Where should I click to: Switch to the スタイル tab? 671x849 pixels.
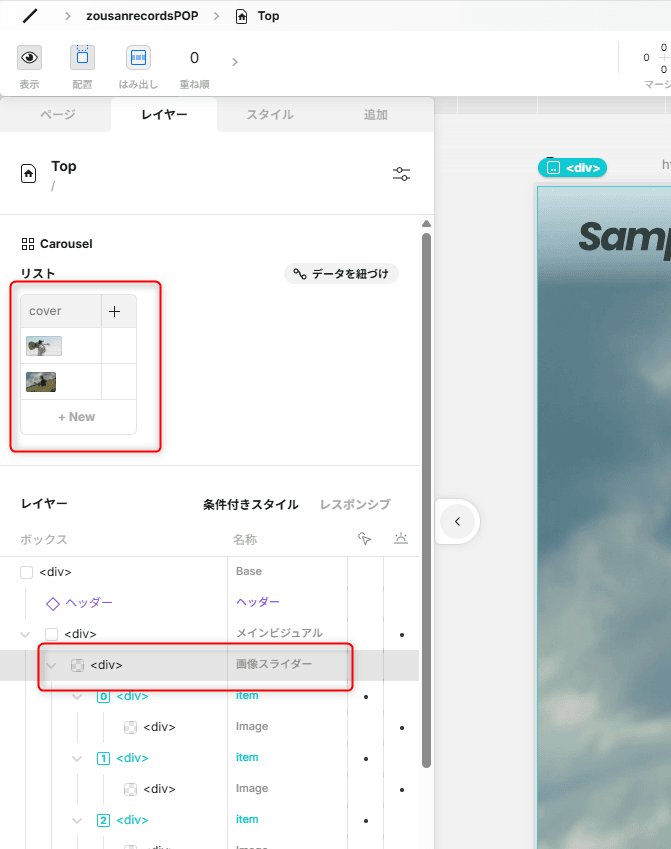tap(270, 115)
